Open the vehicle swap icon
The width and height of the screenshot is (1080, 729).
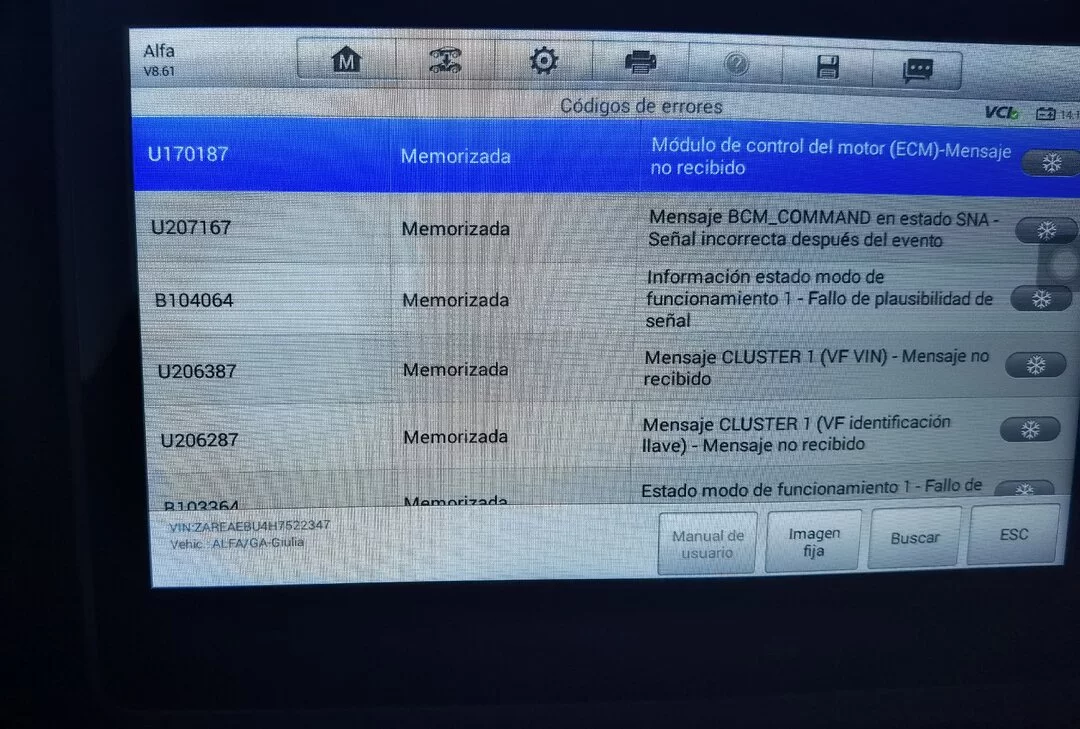[x=446, y=61]
